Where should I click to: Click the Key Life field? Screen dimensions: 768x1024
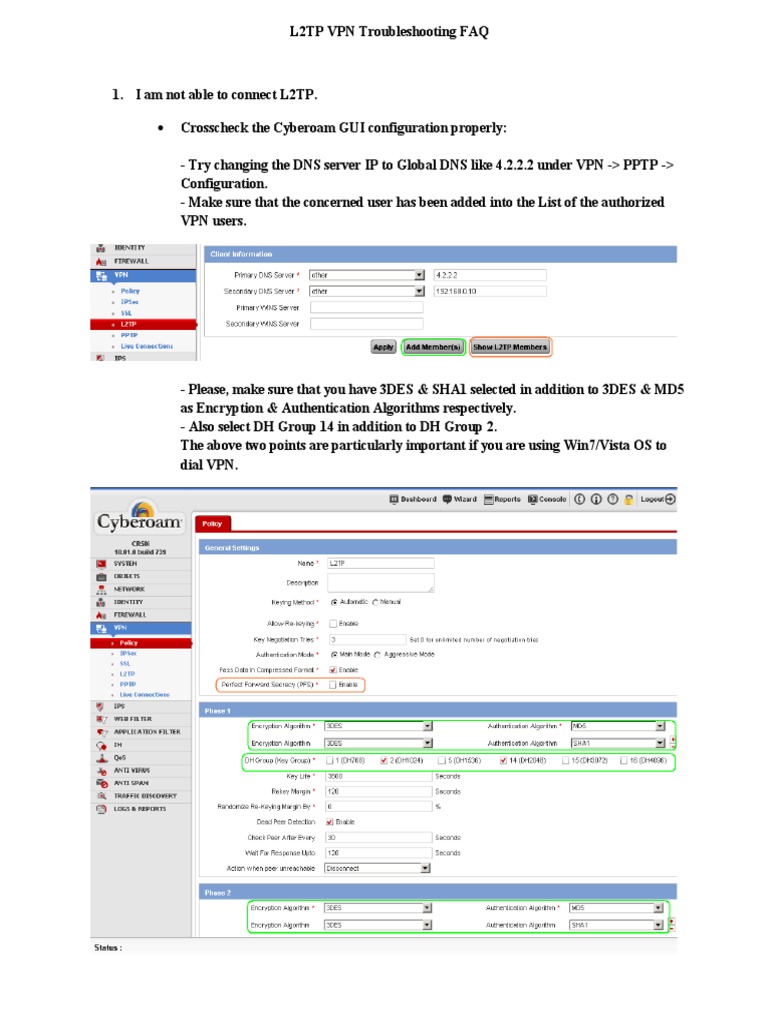378,776
